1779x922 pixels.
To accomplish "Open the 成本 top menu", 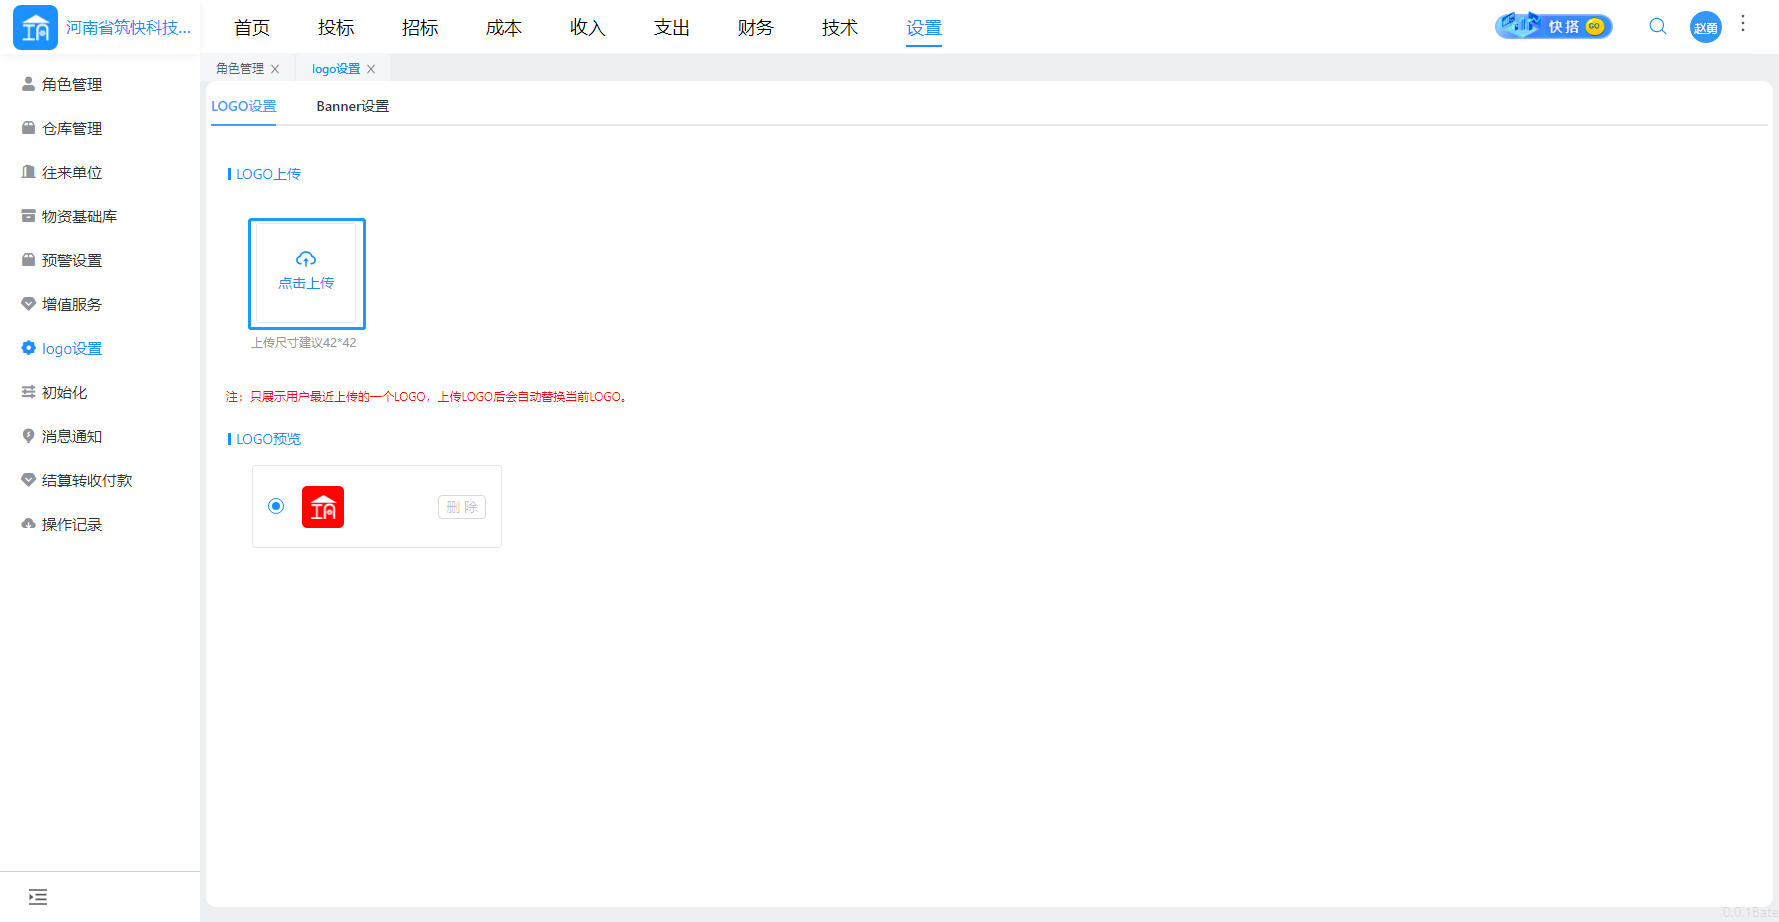I will (x=503, y=28).
